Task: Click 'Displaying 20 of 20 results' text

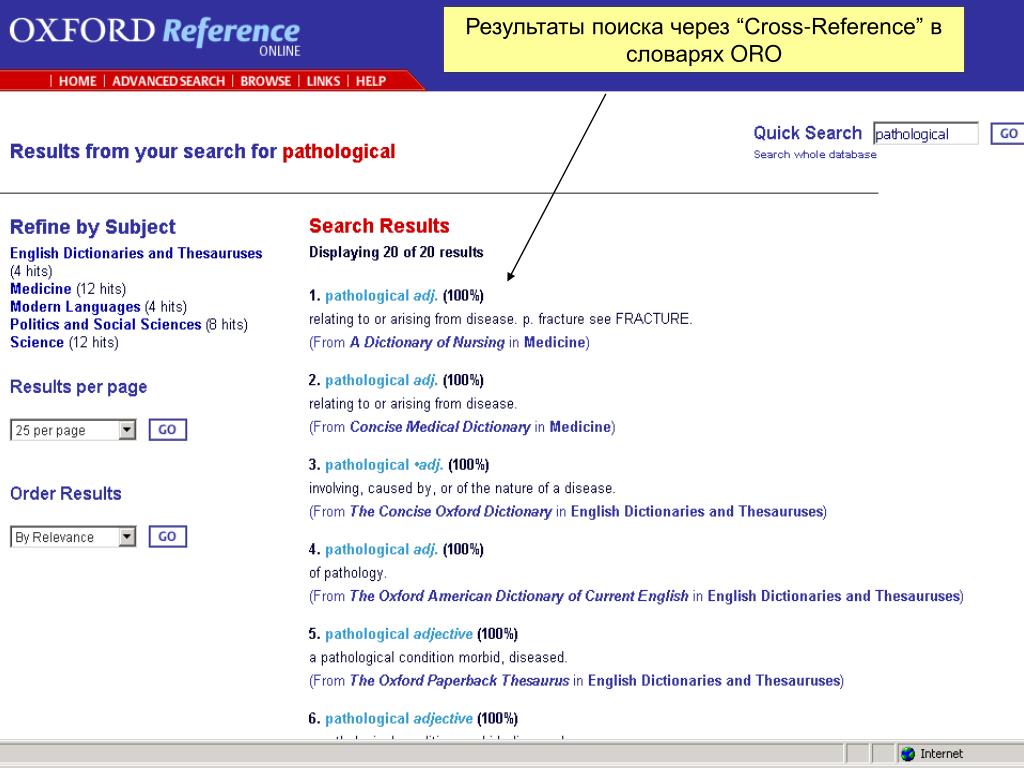Action: click(x=396, y=252)
